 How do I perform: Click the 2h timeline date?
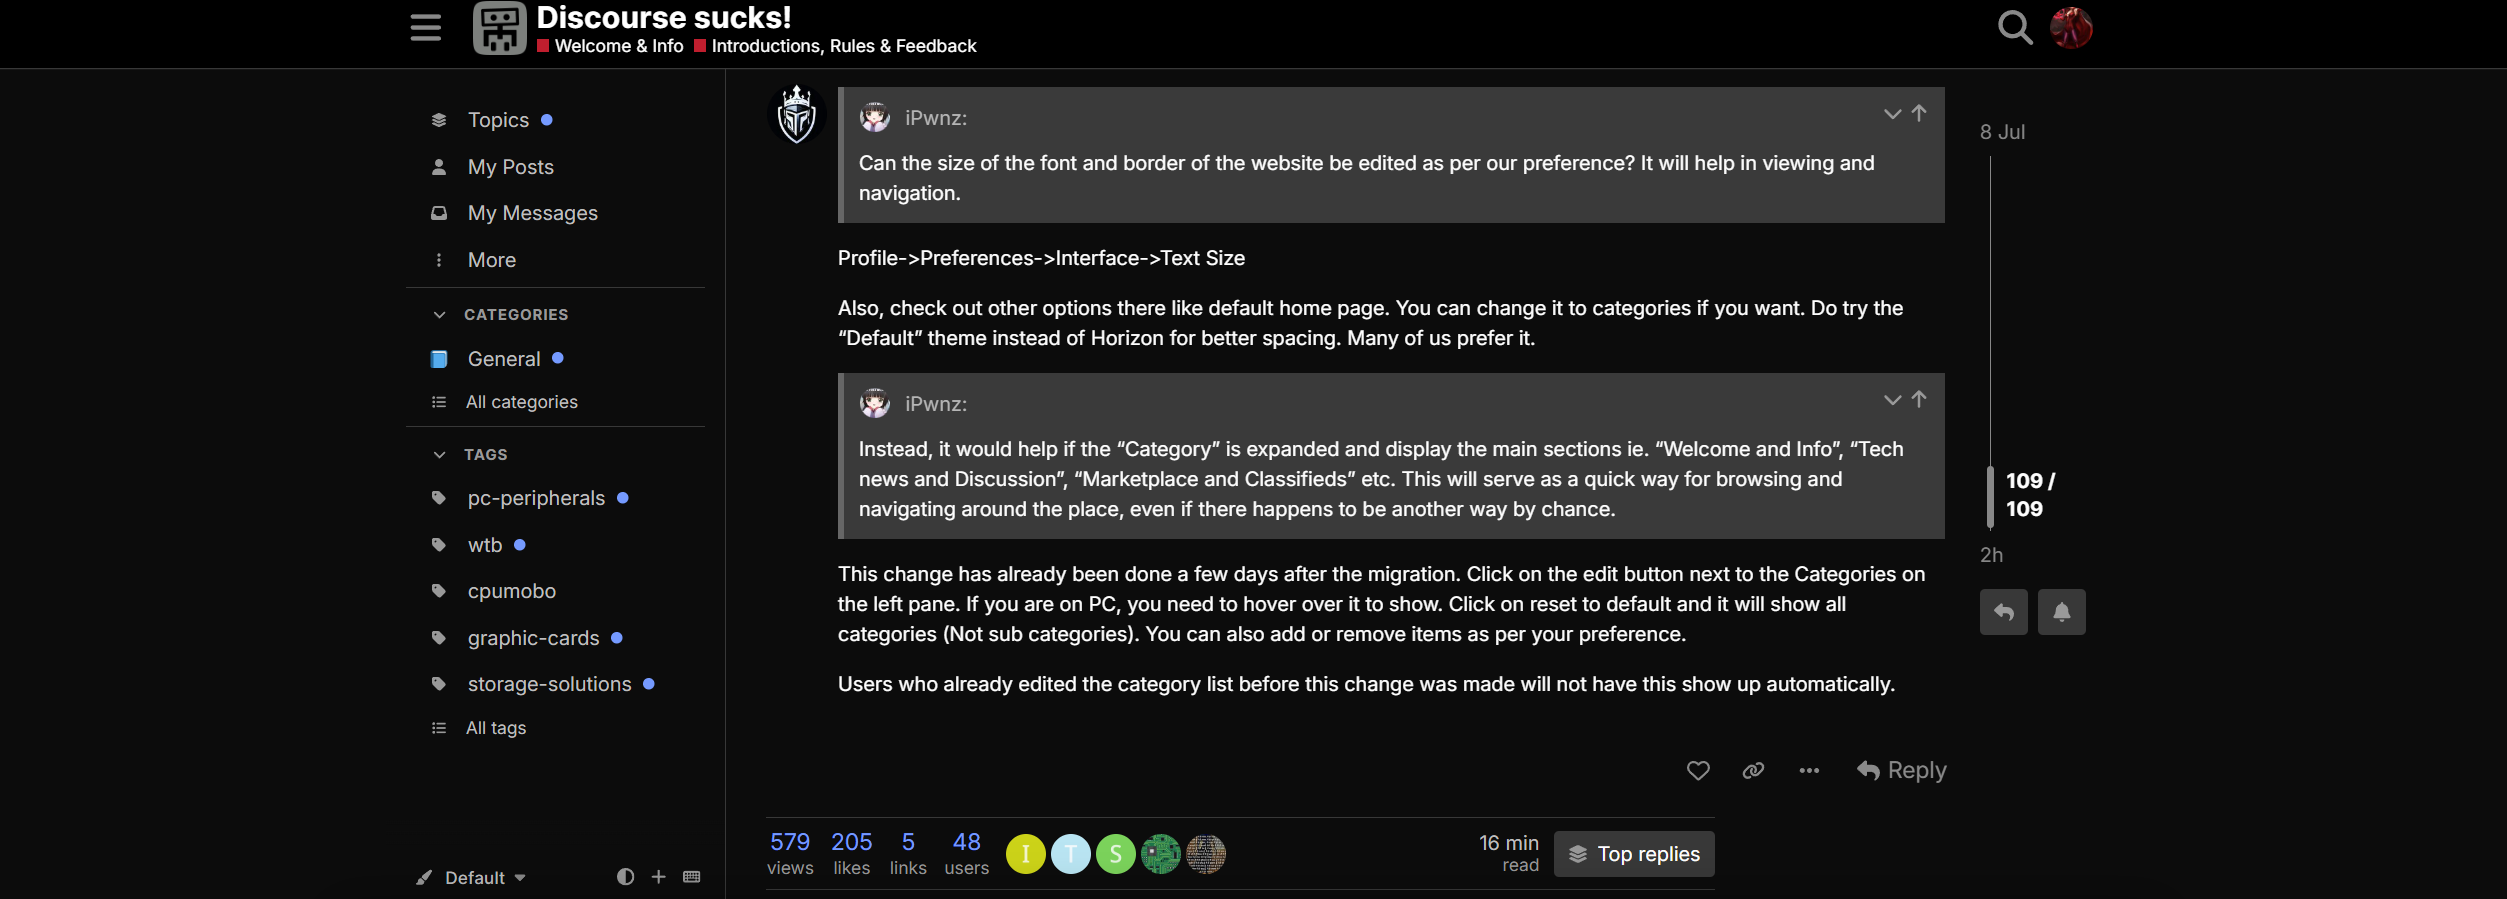(x=1991, y=555)
